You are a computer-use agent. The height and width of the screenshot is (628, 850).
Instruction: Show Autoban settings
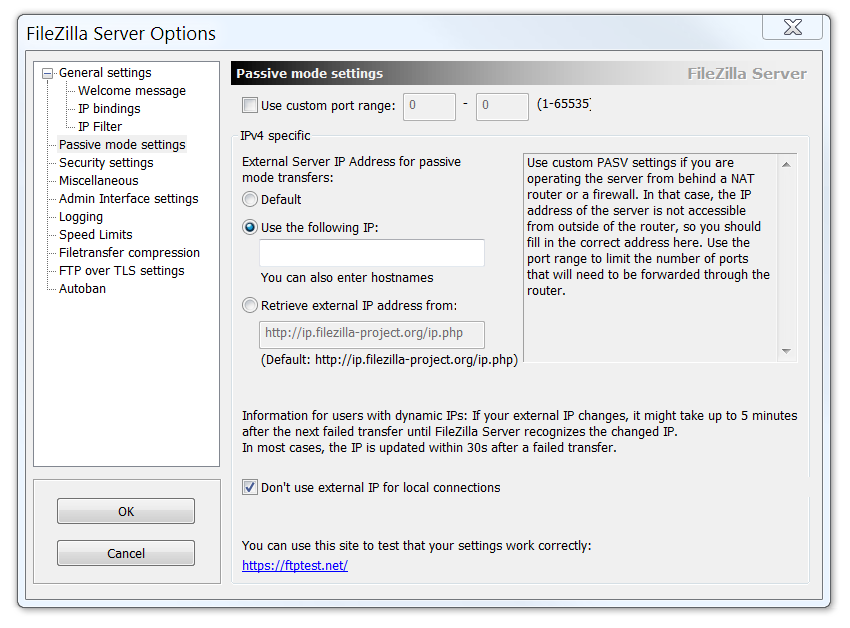click(x=82, y=288)
